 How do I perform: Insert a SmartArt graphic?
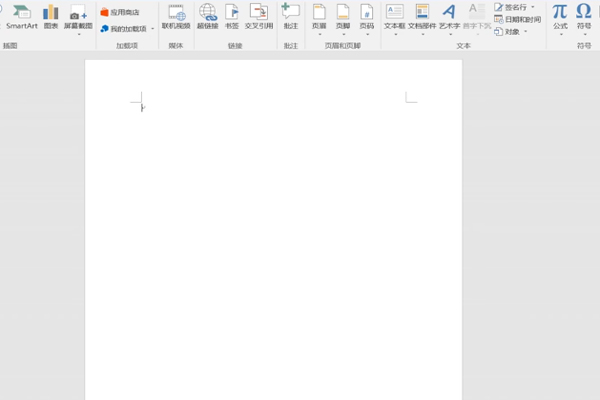(21, 16)
